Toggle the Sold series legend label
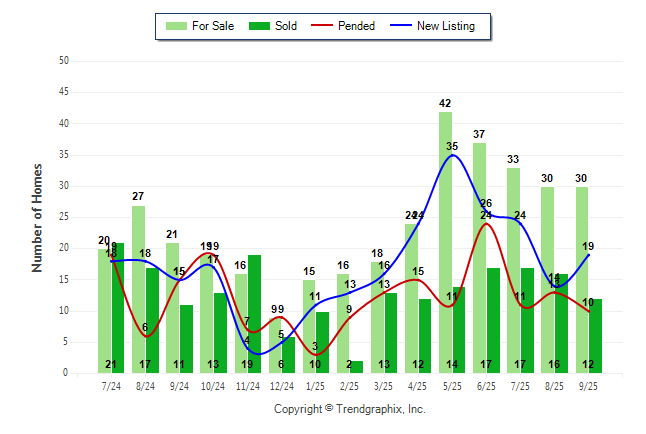Screen dimensions: 646x434 click(286, 26)
